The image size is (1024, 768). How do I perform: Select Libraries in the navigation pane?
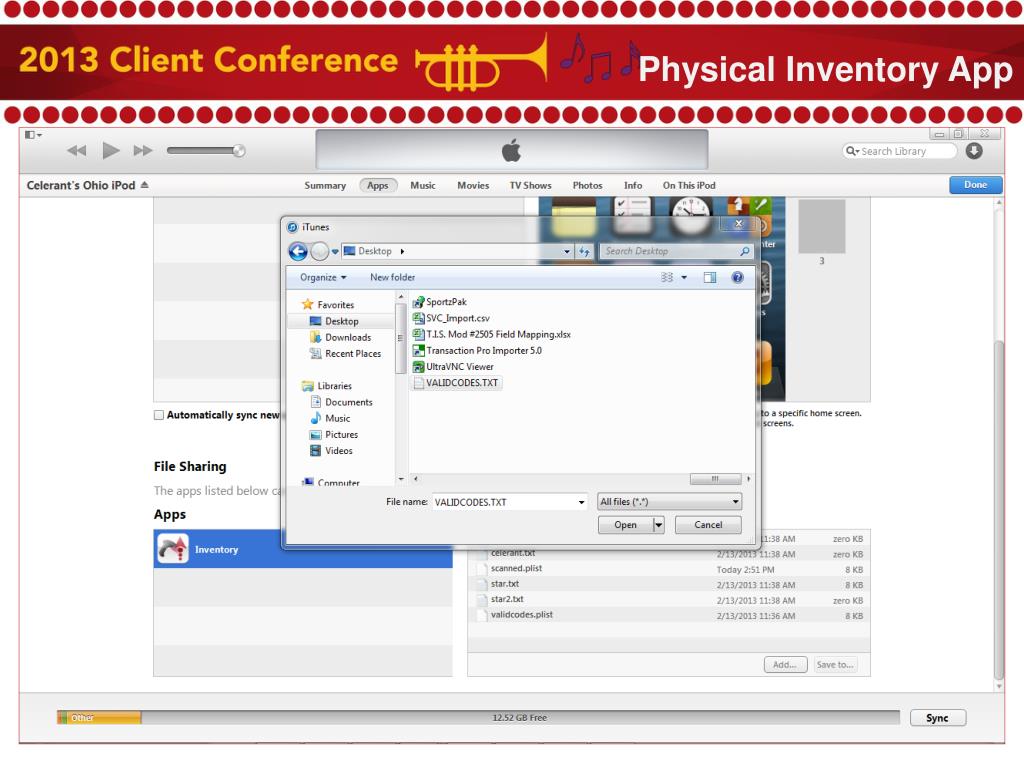(327, 386)
